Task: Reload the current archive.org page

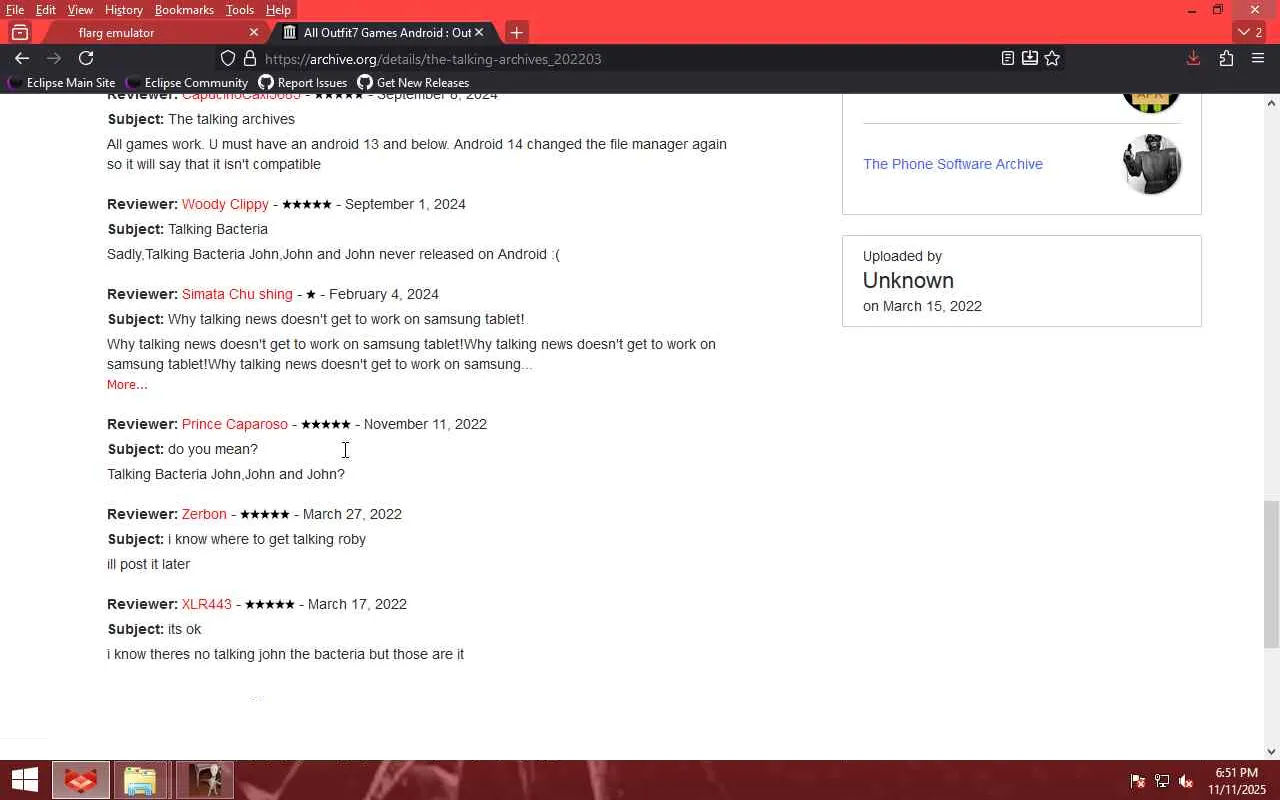Action: tap(86, 58)
